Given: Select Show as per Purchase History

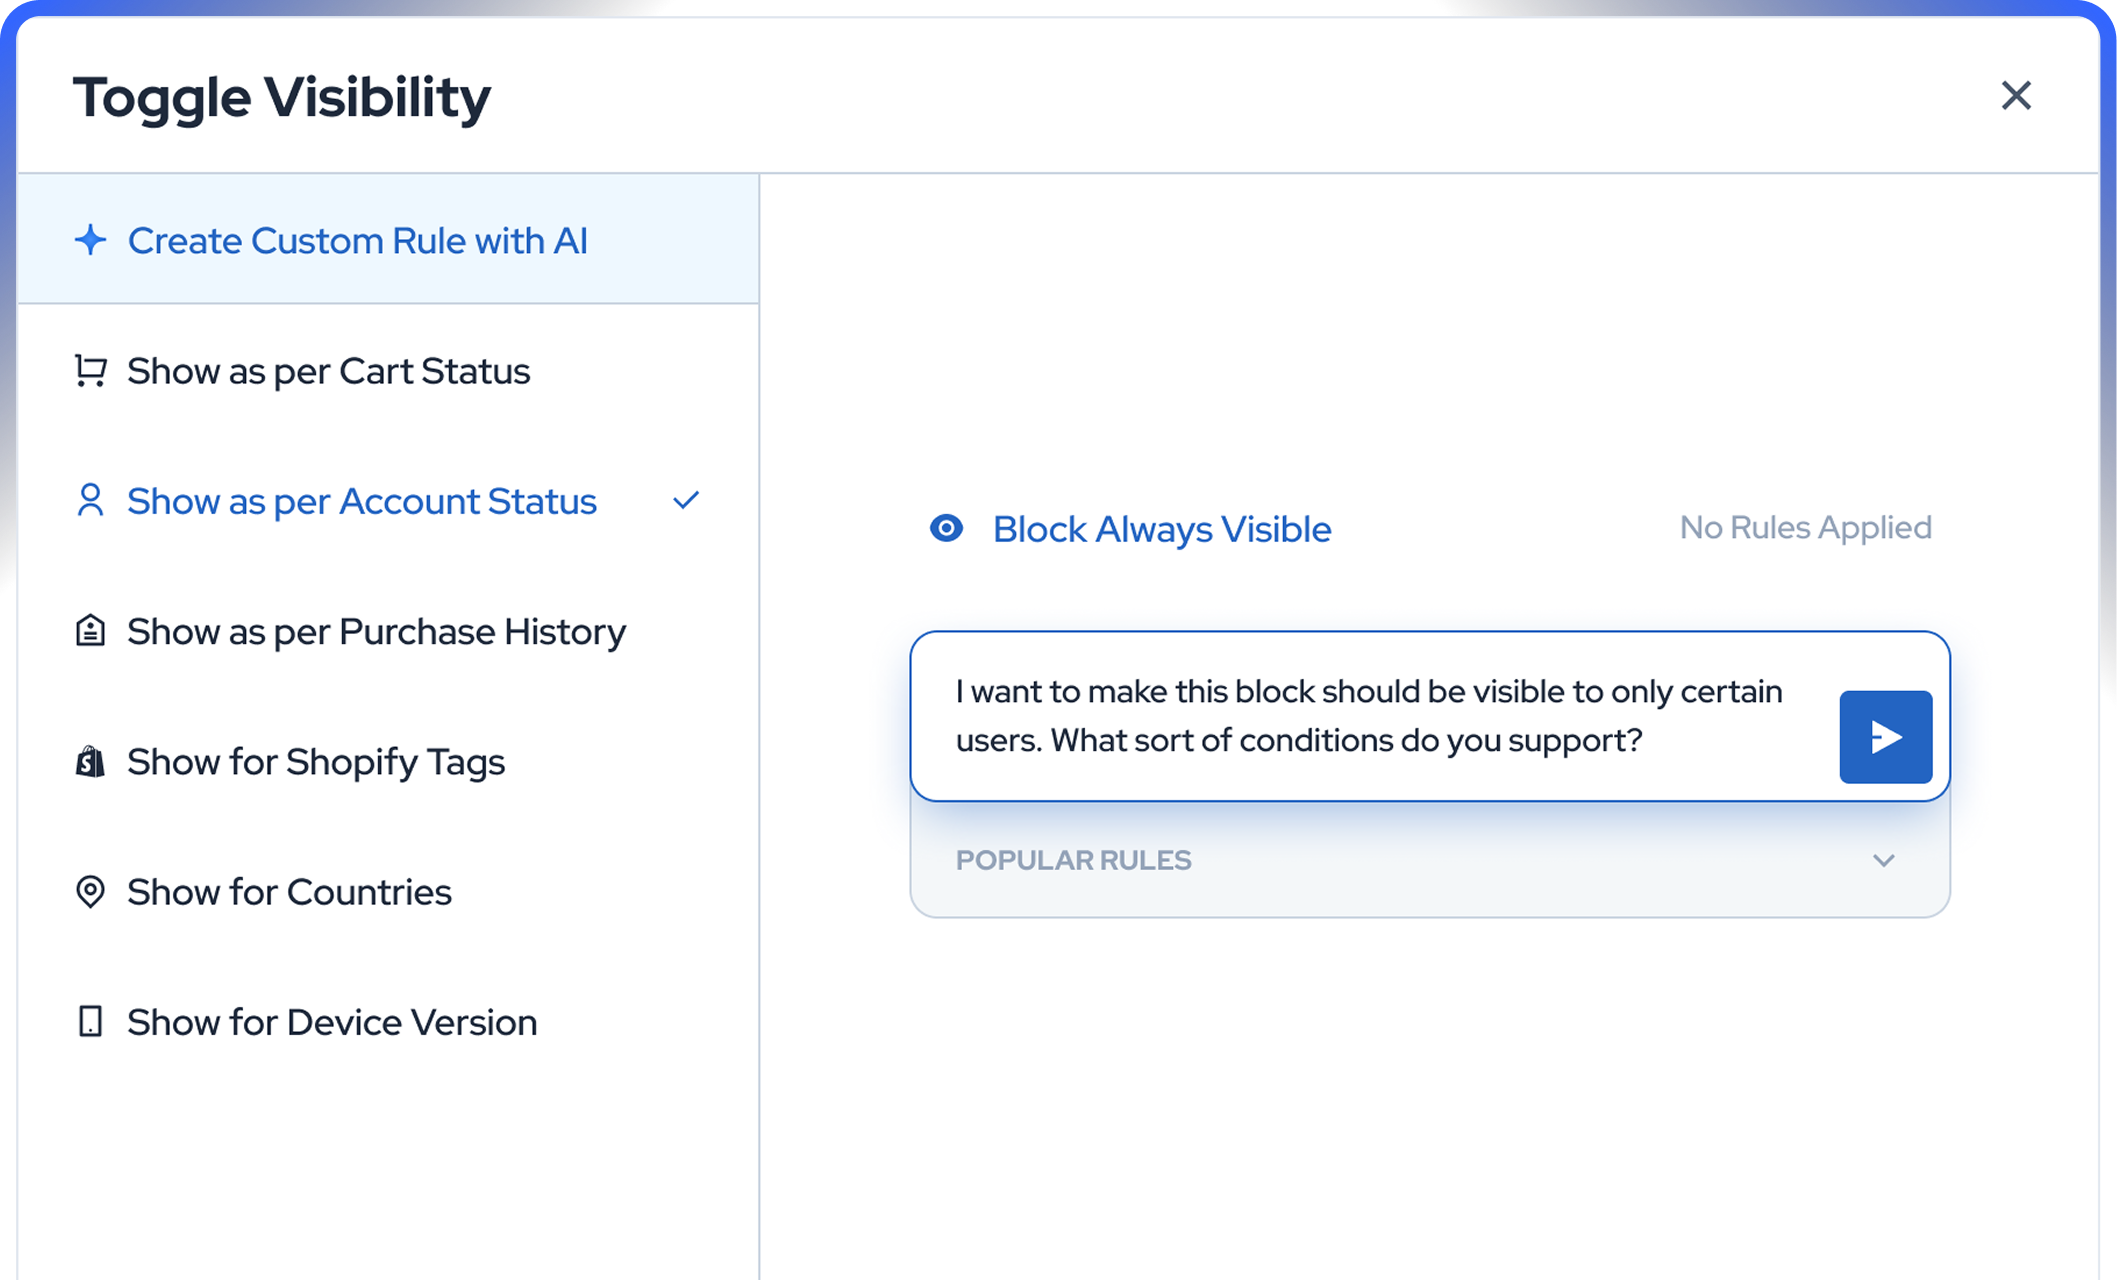Looking at the screenshot, I should click(376, 632).
